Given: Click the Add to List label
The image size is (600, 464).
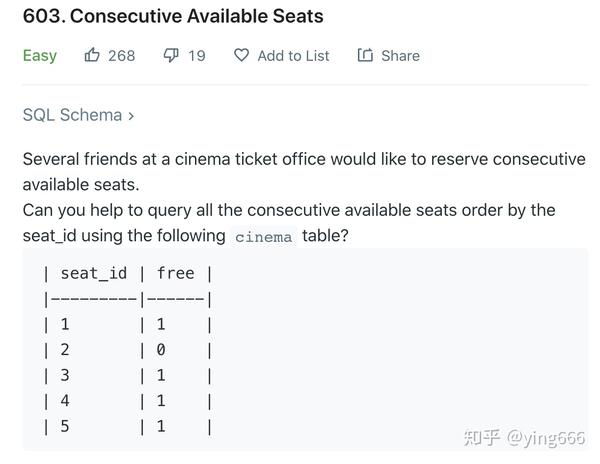Looking at the screenshot, I should (293, 56).
